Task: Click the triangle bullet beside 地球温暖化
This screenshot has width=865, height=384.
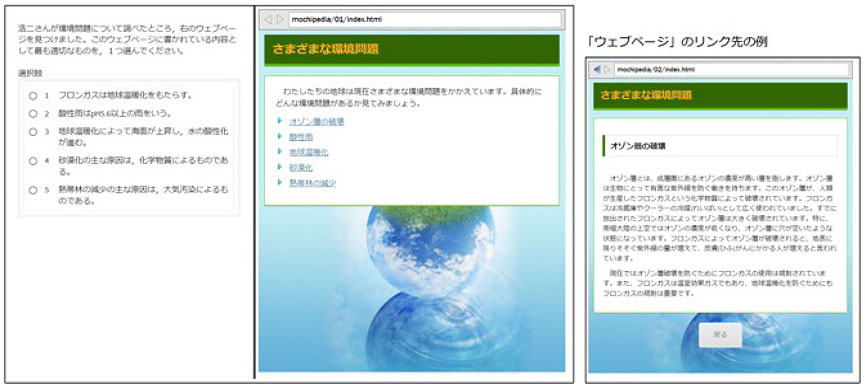Action: coord(280,151)
